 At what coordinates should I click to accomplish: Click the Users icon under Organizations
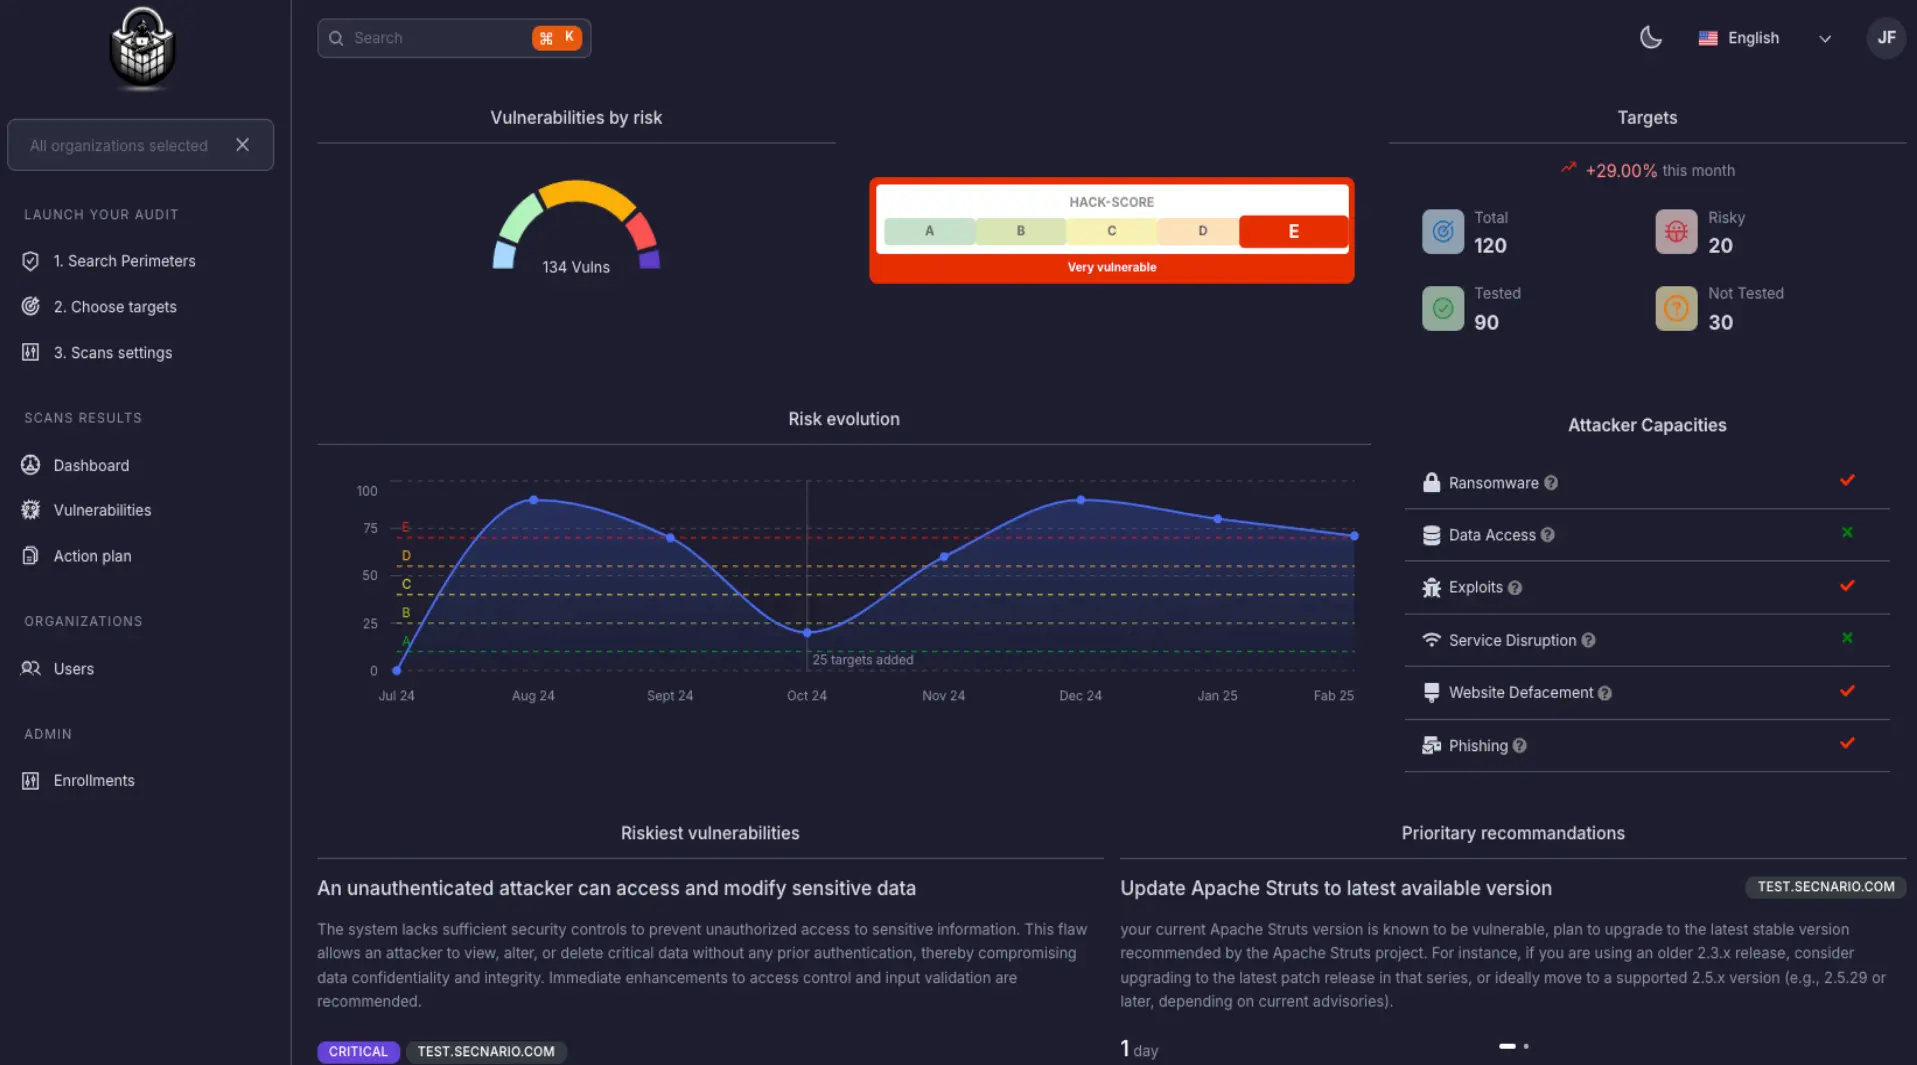coord(29,668)
